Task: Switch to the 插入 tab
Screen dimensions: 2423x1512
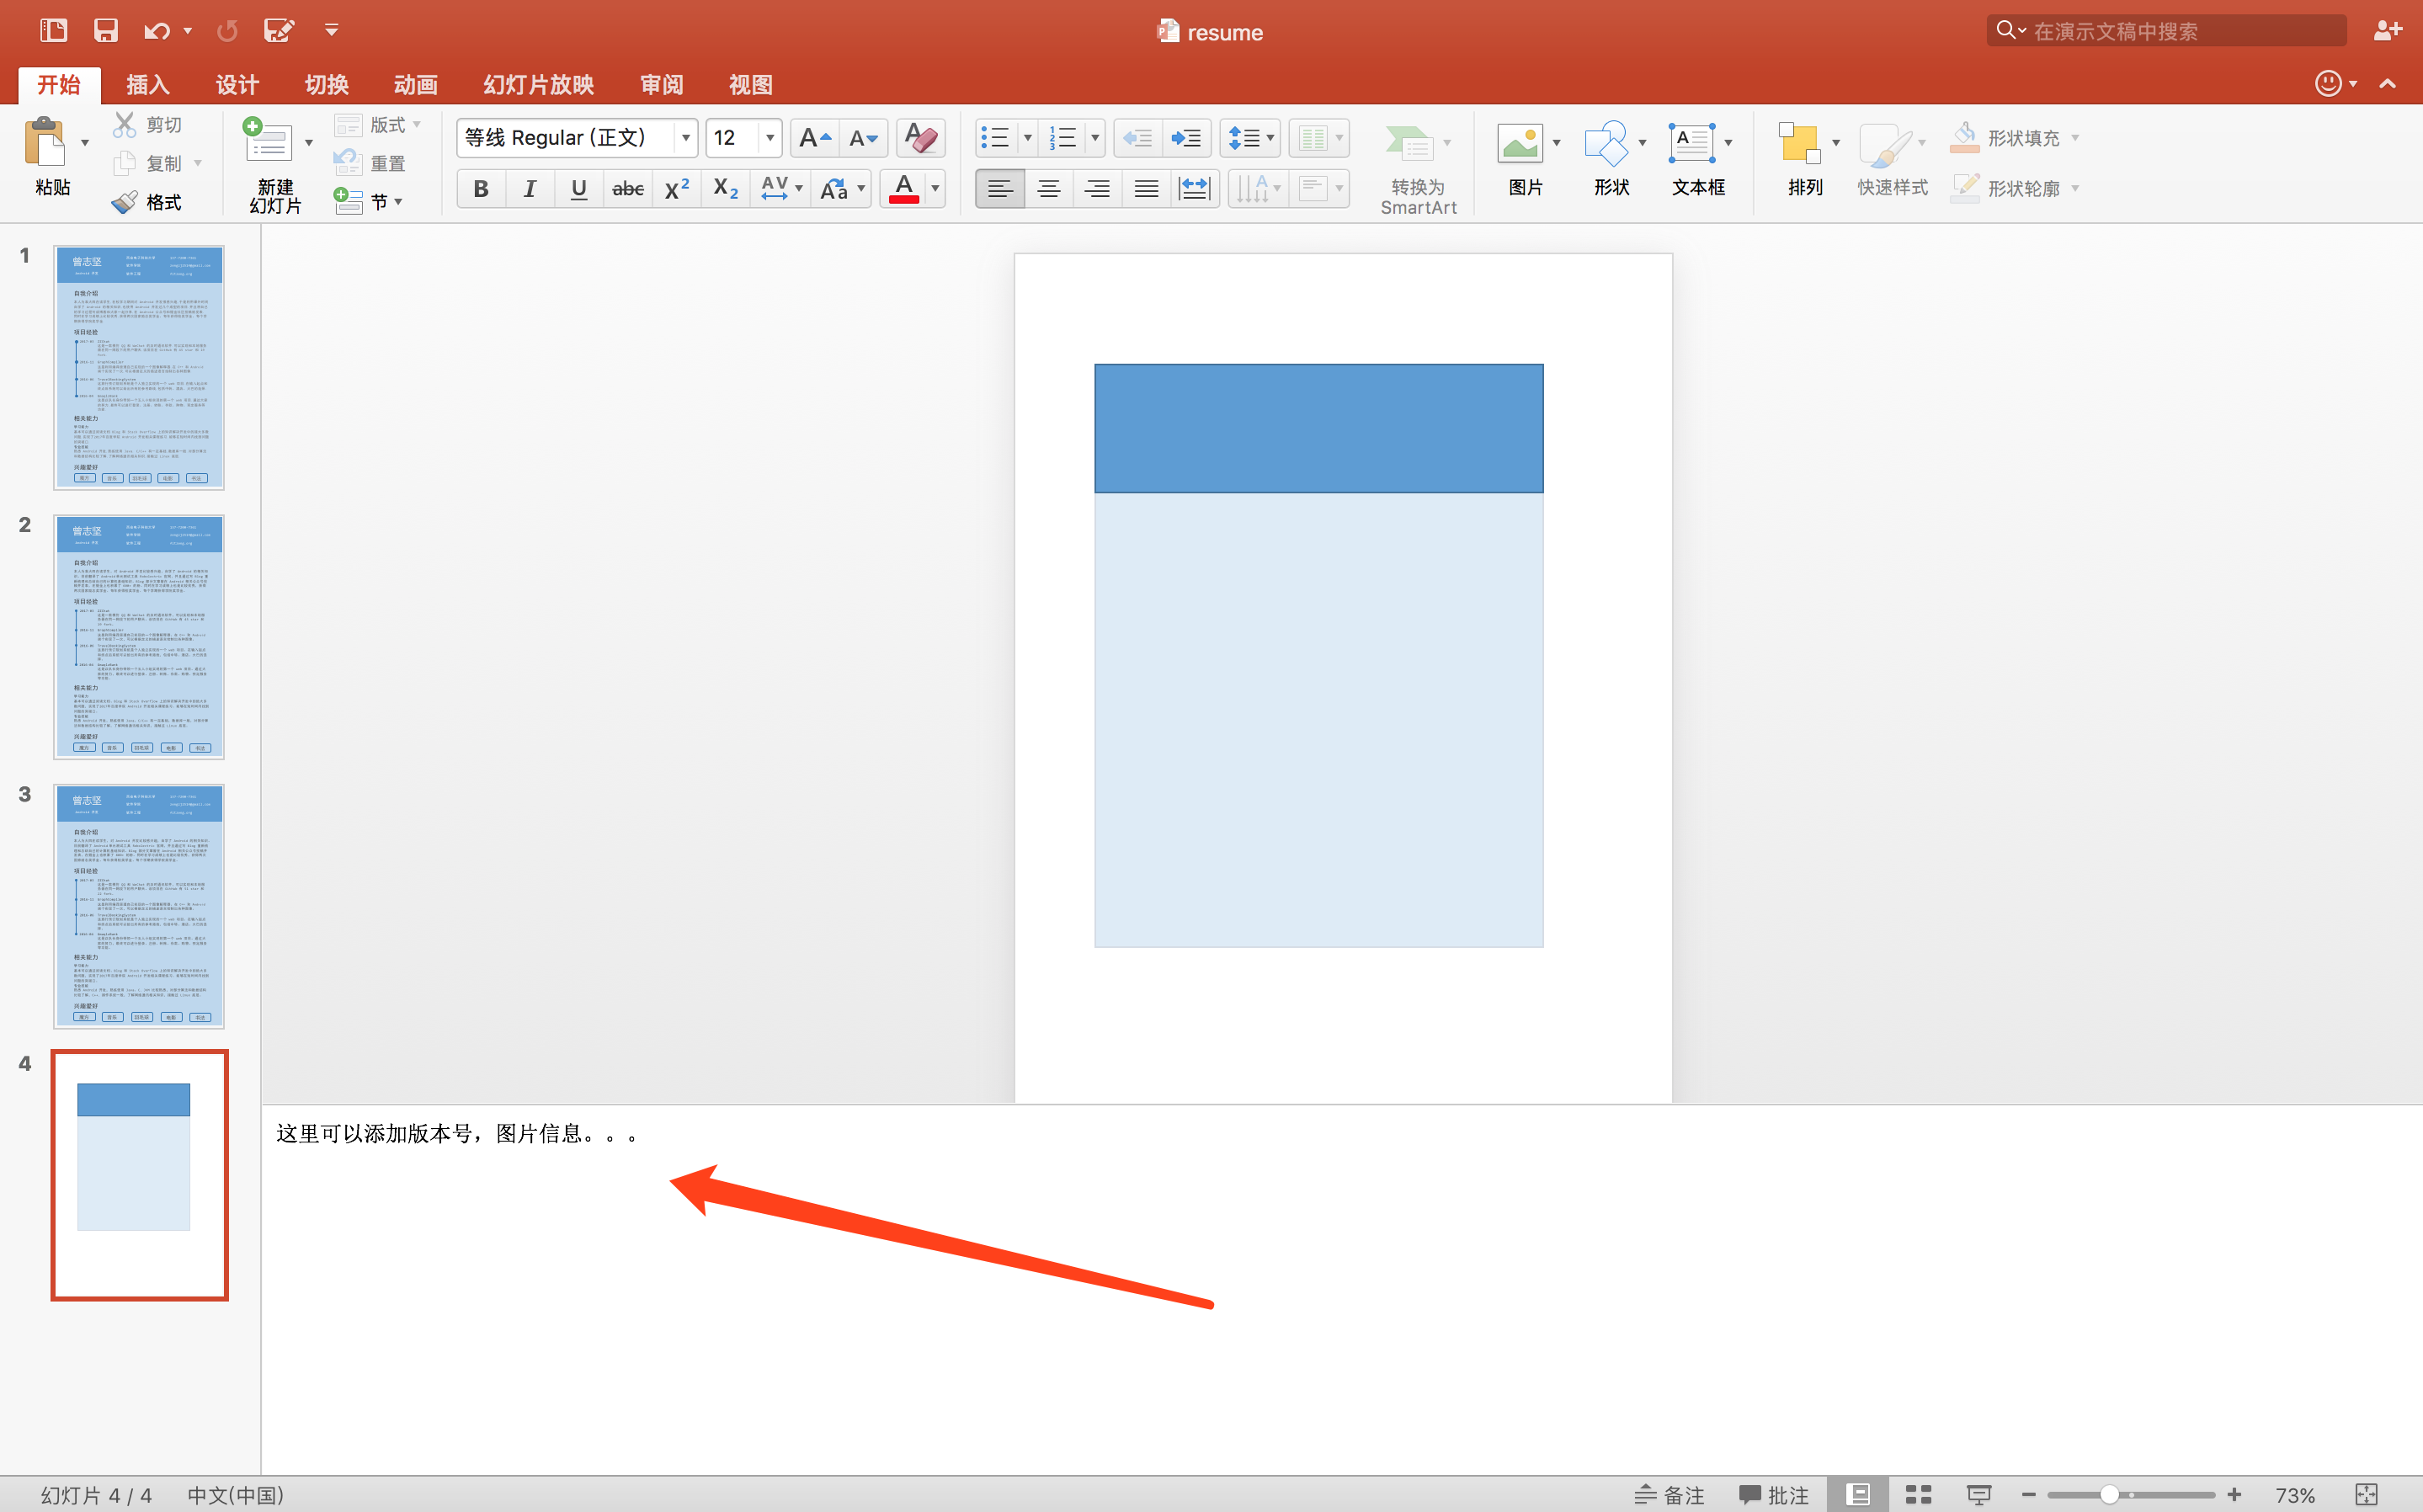Action: pos(147,85)
